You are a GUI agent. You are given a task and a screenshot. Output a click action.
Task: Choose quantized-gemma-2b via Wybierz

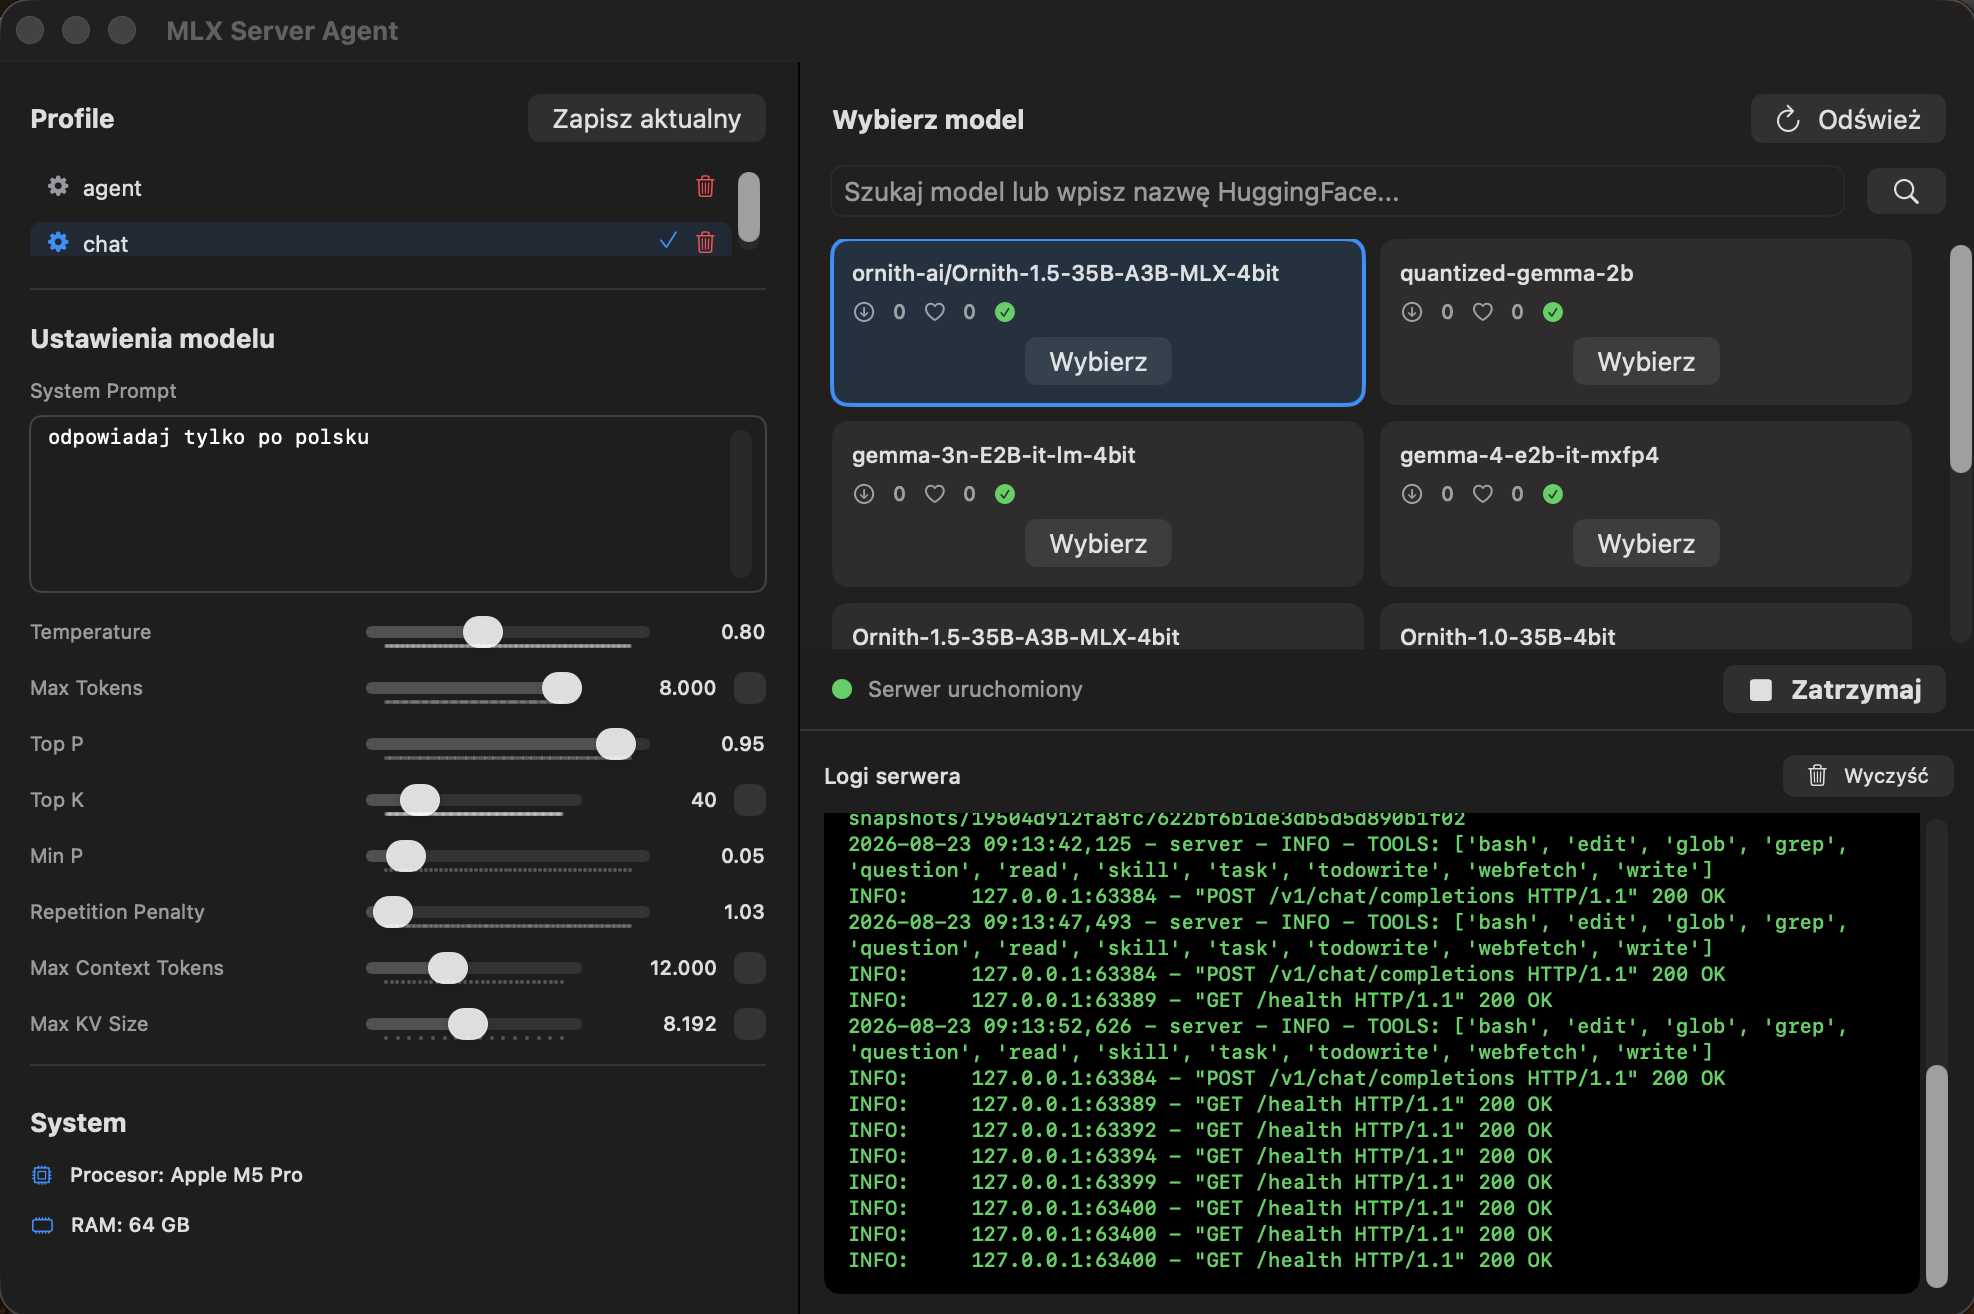tap(1646, 361)
